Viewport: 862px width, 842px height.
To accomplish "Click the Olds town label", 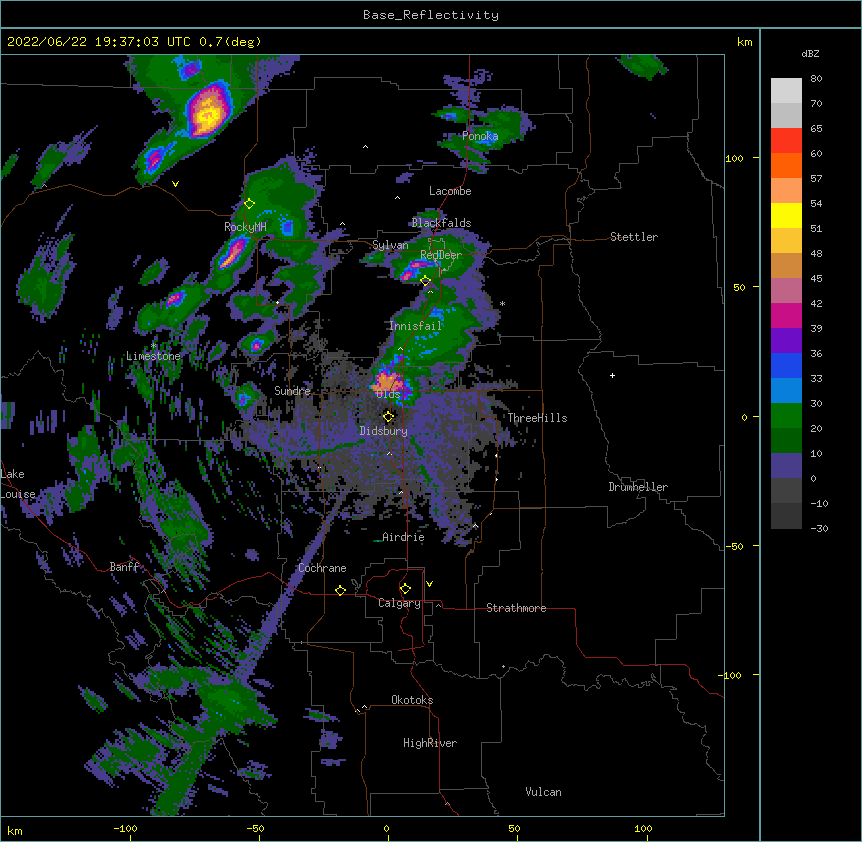I will 388,394.
